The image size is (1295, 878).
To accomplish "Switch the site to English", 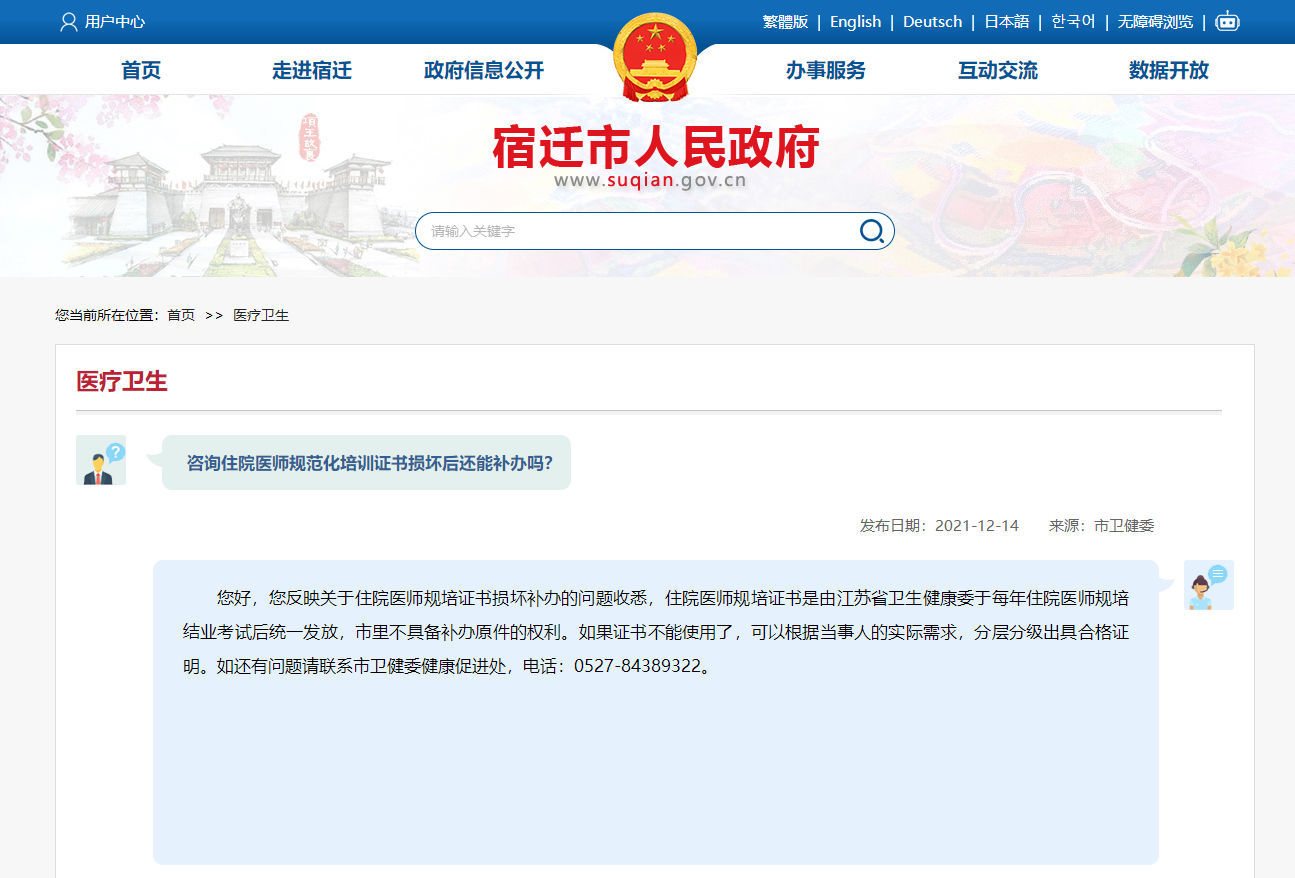I will (x=855, y=22).
